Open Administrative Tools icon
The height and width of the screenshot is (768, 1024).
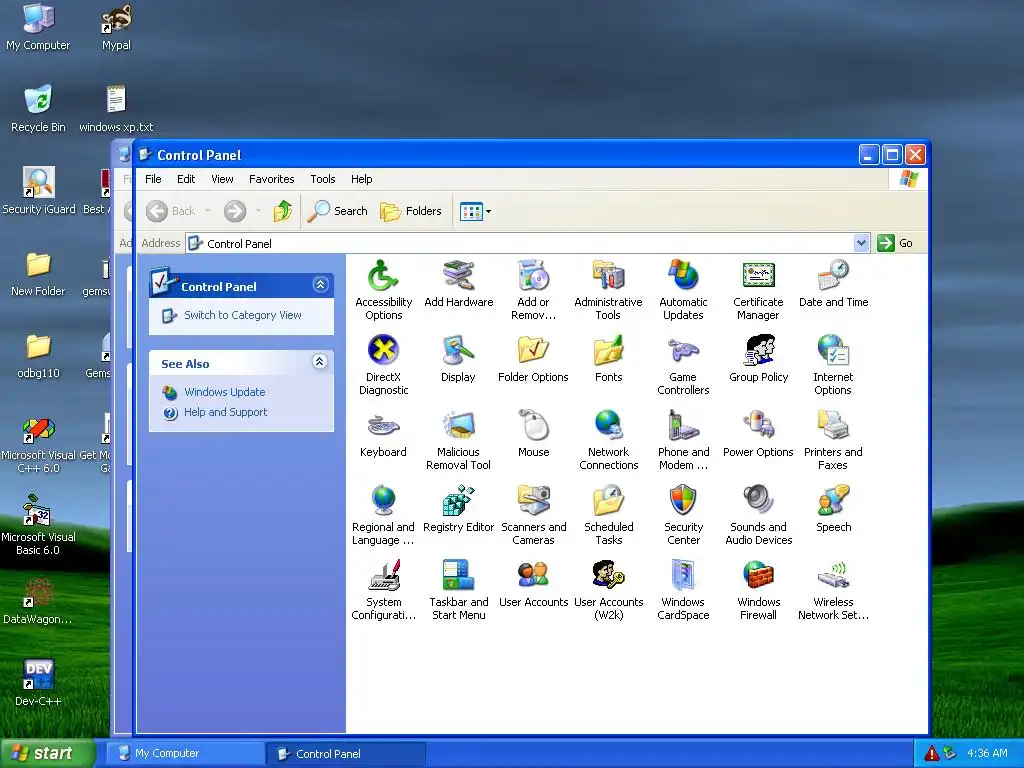click(608, 276)
